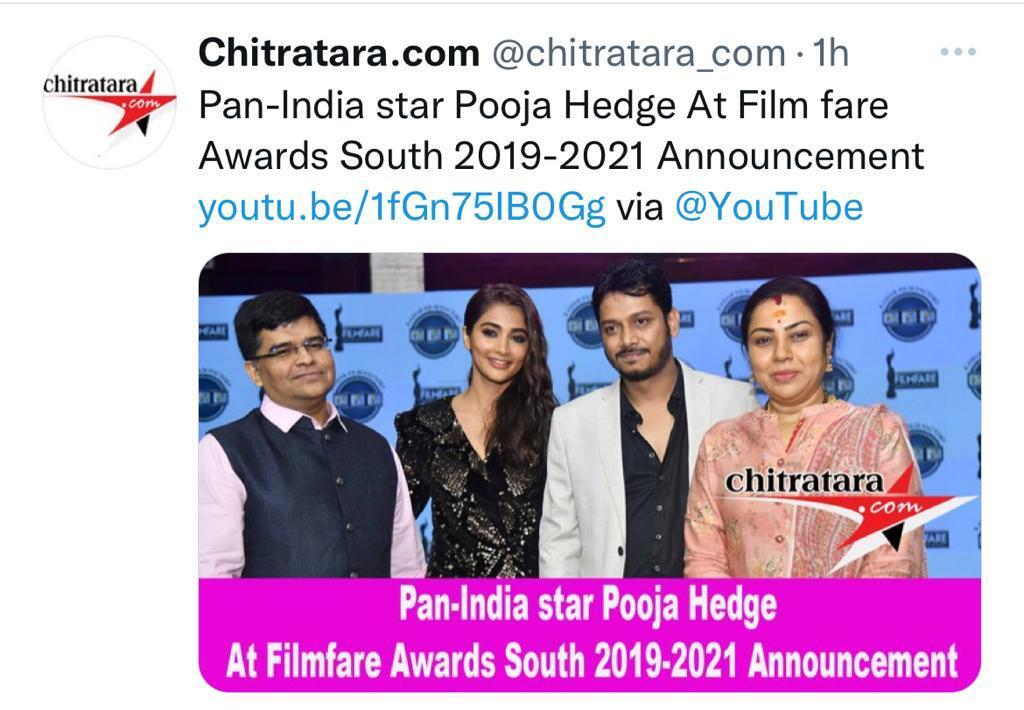Click the Chitratara.com profile avatar

(109, 103)
